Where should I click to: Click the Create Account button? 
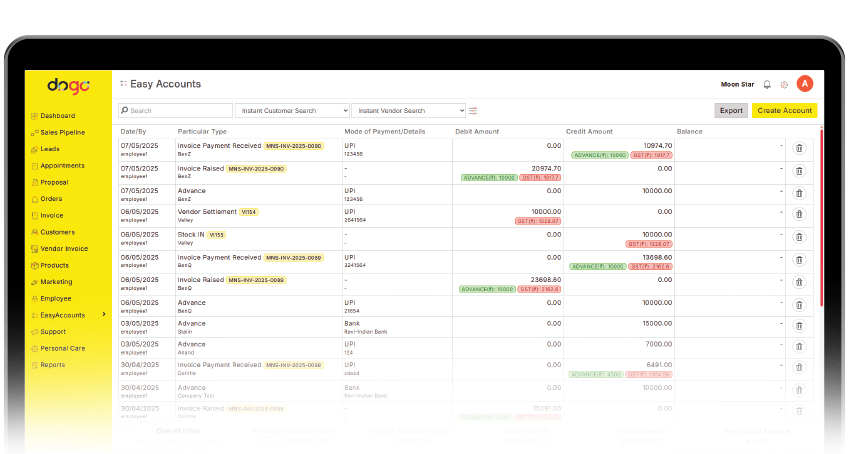coord(784,111)
